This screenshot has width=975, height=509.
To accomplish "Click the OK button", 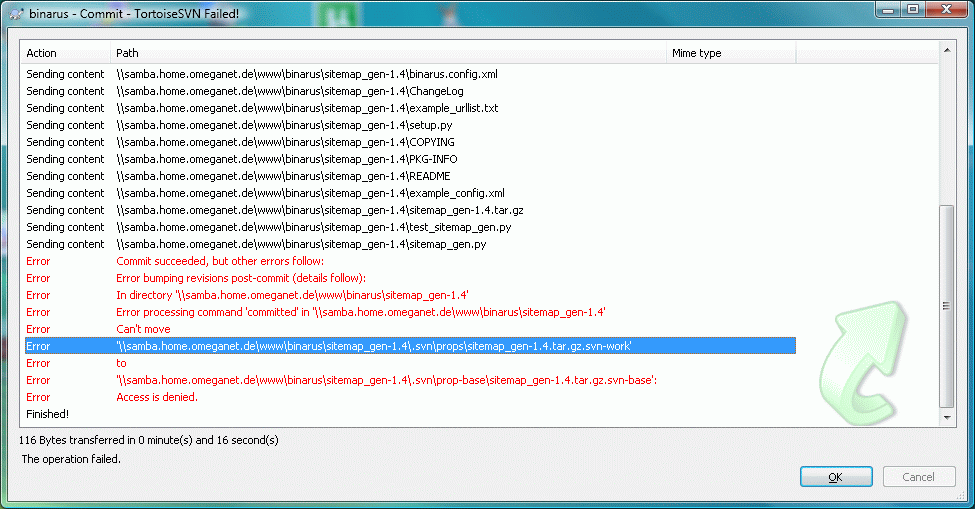I will [x=836, y=477].
